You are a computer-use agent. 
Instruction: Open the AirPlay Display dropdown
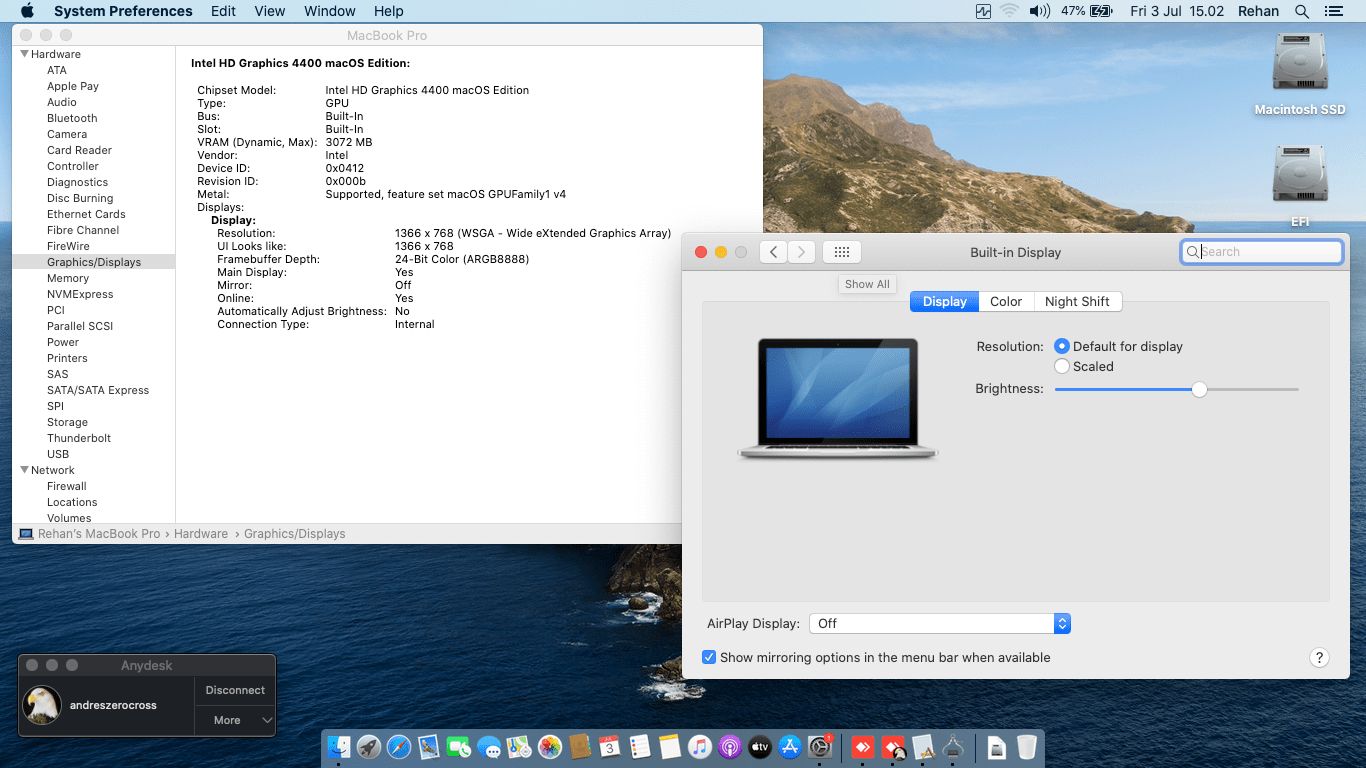pyautogui.click(x=939, y=623)
